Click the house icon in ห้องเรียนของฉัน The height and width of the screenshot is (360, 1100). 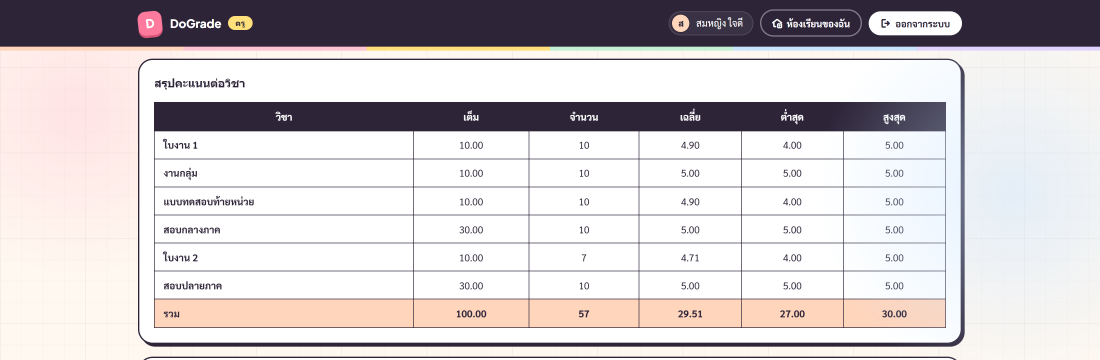777,24
